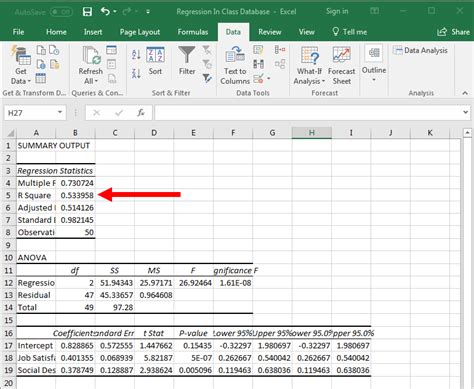Select the R Square value cell B5

[x=76, y=195]
